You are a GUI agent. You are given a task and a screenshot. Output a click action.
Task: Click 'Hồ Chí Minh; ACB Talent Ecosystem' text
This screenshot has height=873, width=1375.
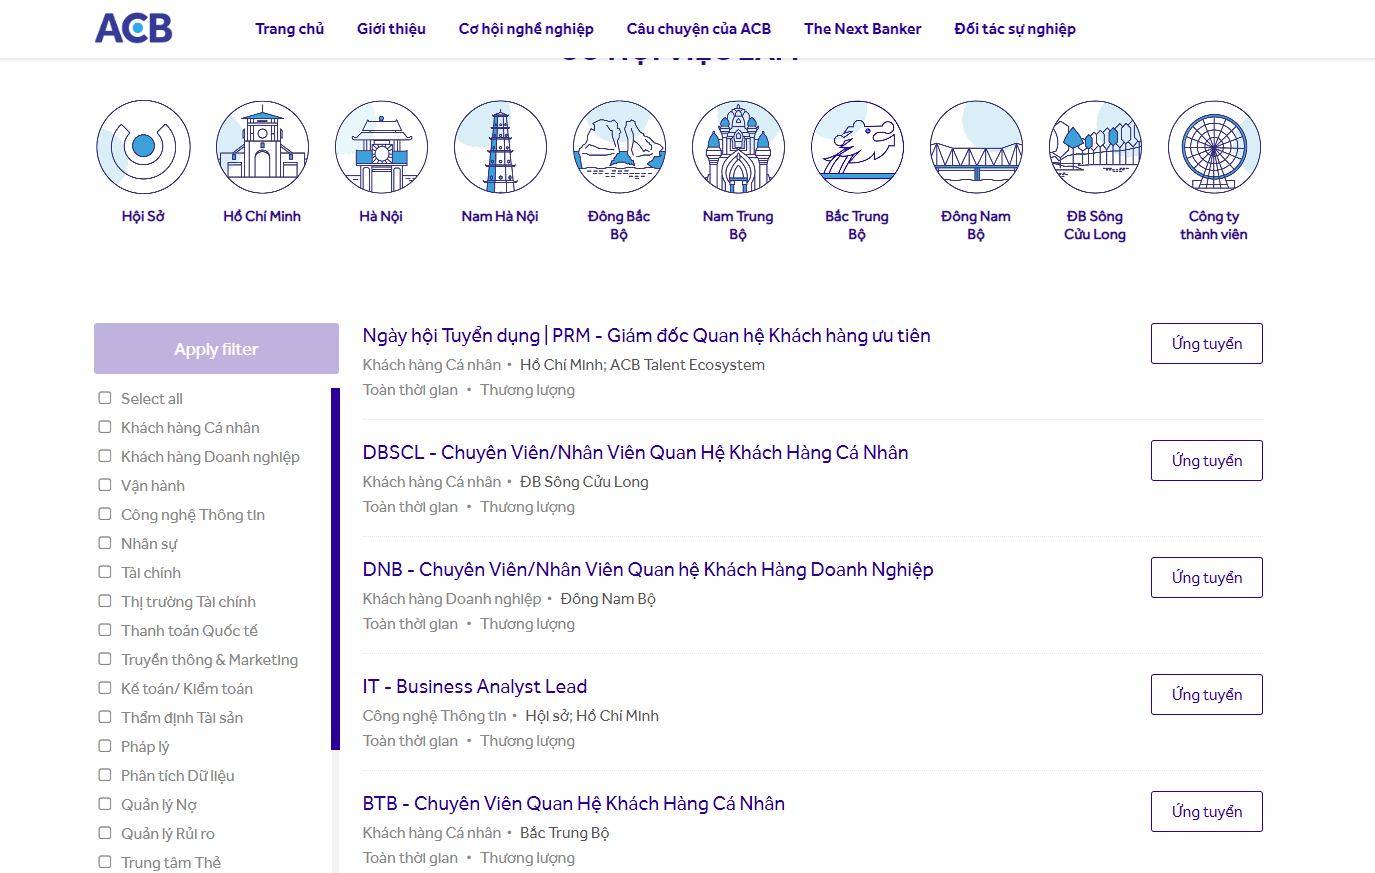(642, 365)
